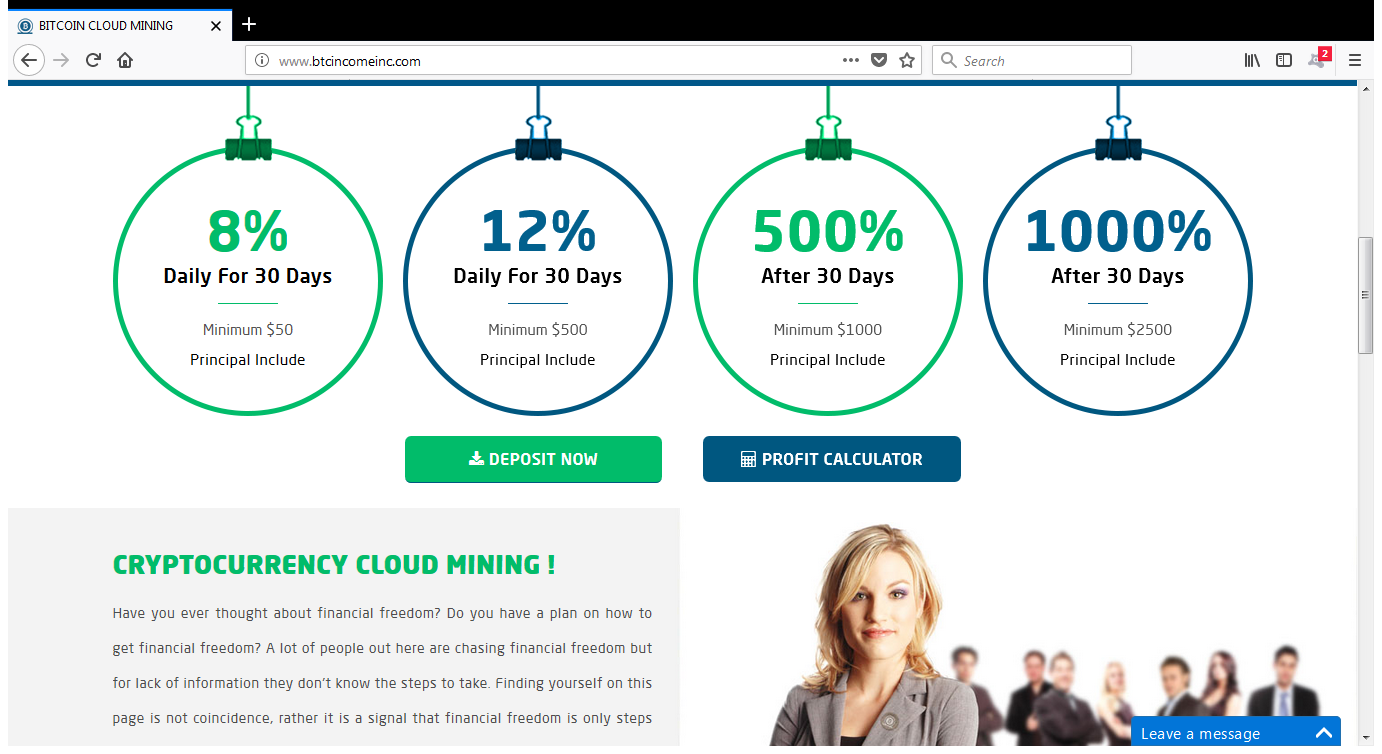Viewport: 1382px width, 754px height.
Task: View site info via the circled-i icon
Action: [261, 60]
